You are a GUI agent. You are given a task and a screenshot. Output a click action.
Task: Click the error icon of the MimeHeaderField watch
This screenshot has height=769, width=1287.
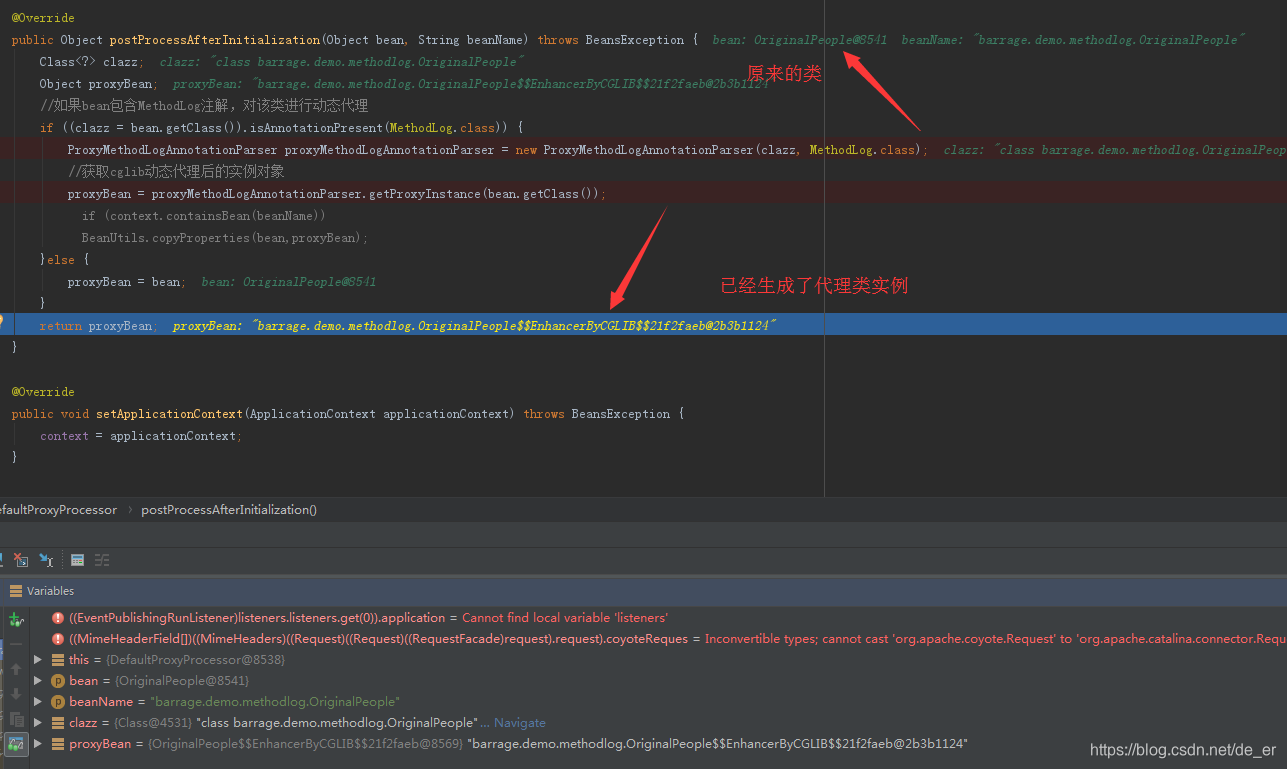[x=58, y=638]
